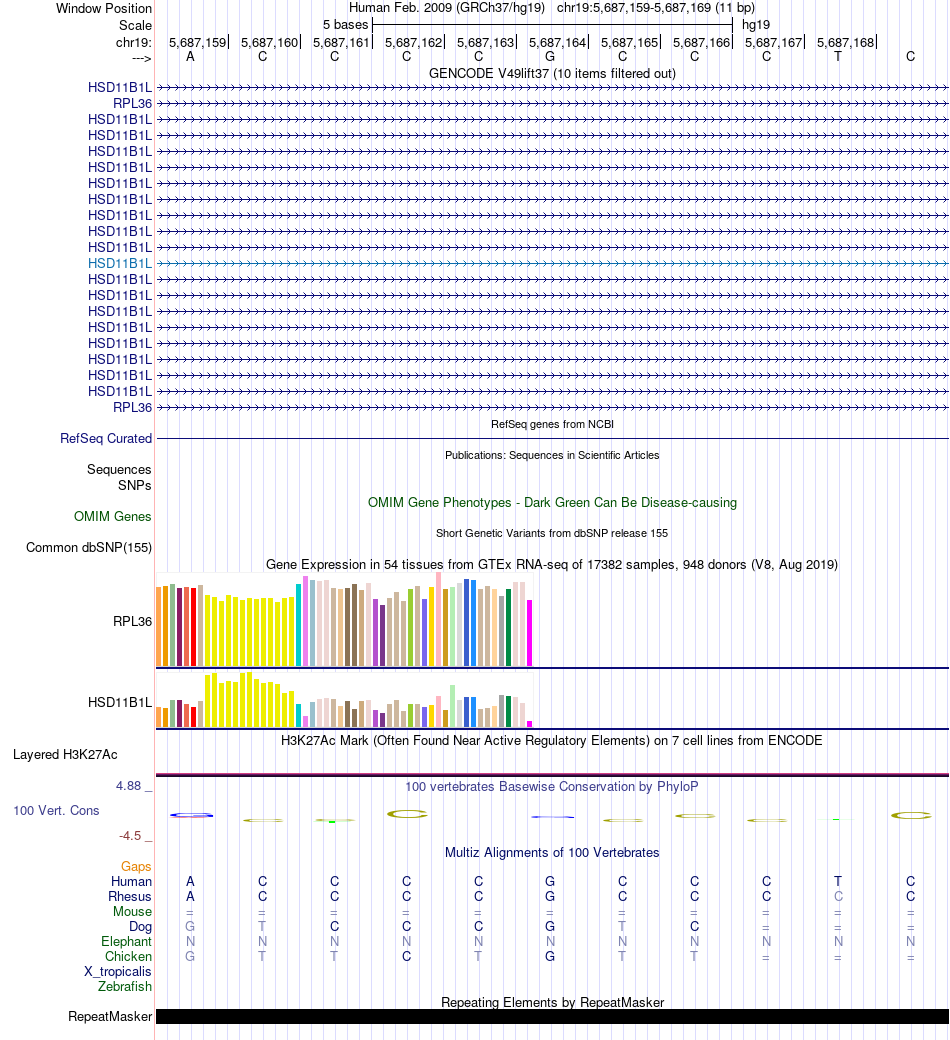
Task: Click the Window Position label
Action: tap(103, 9)
